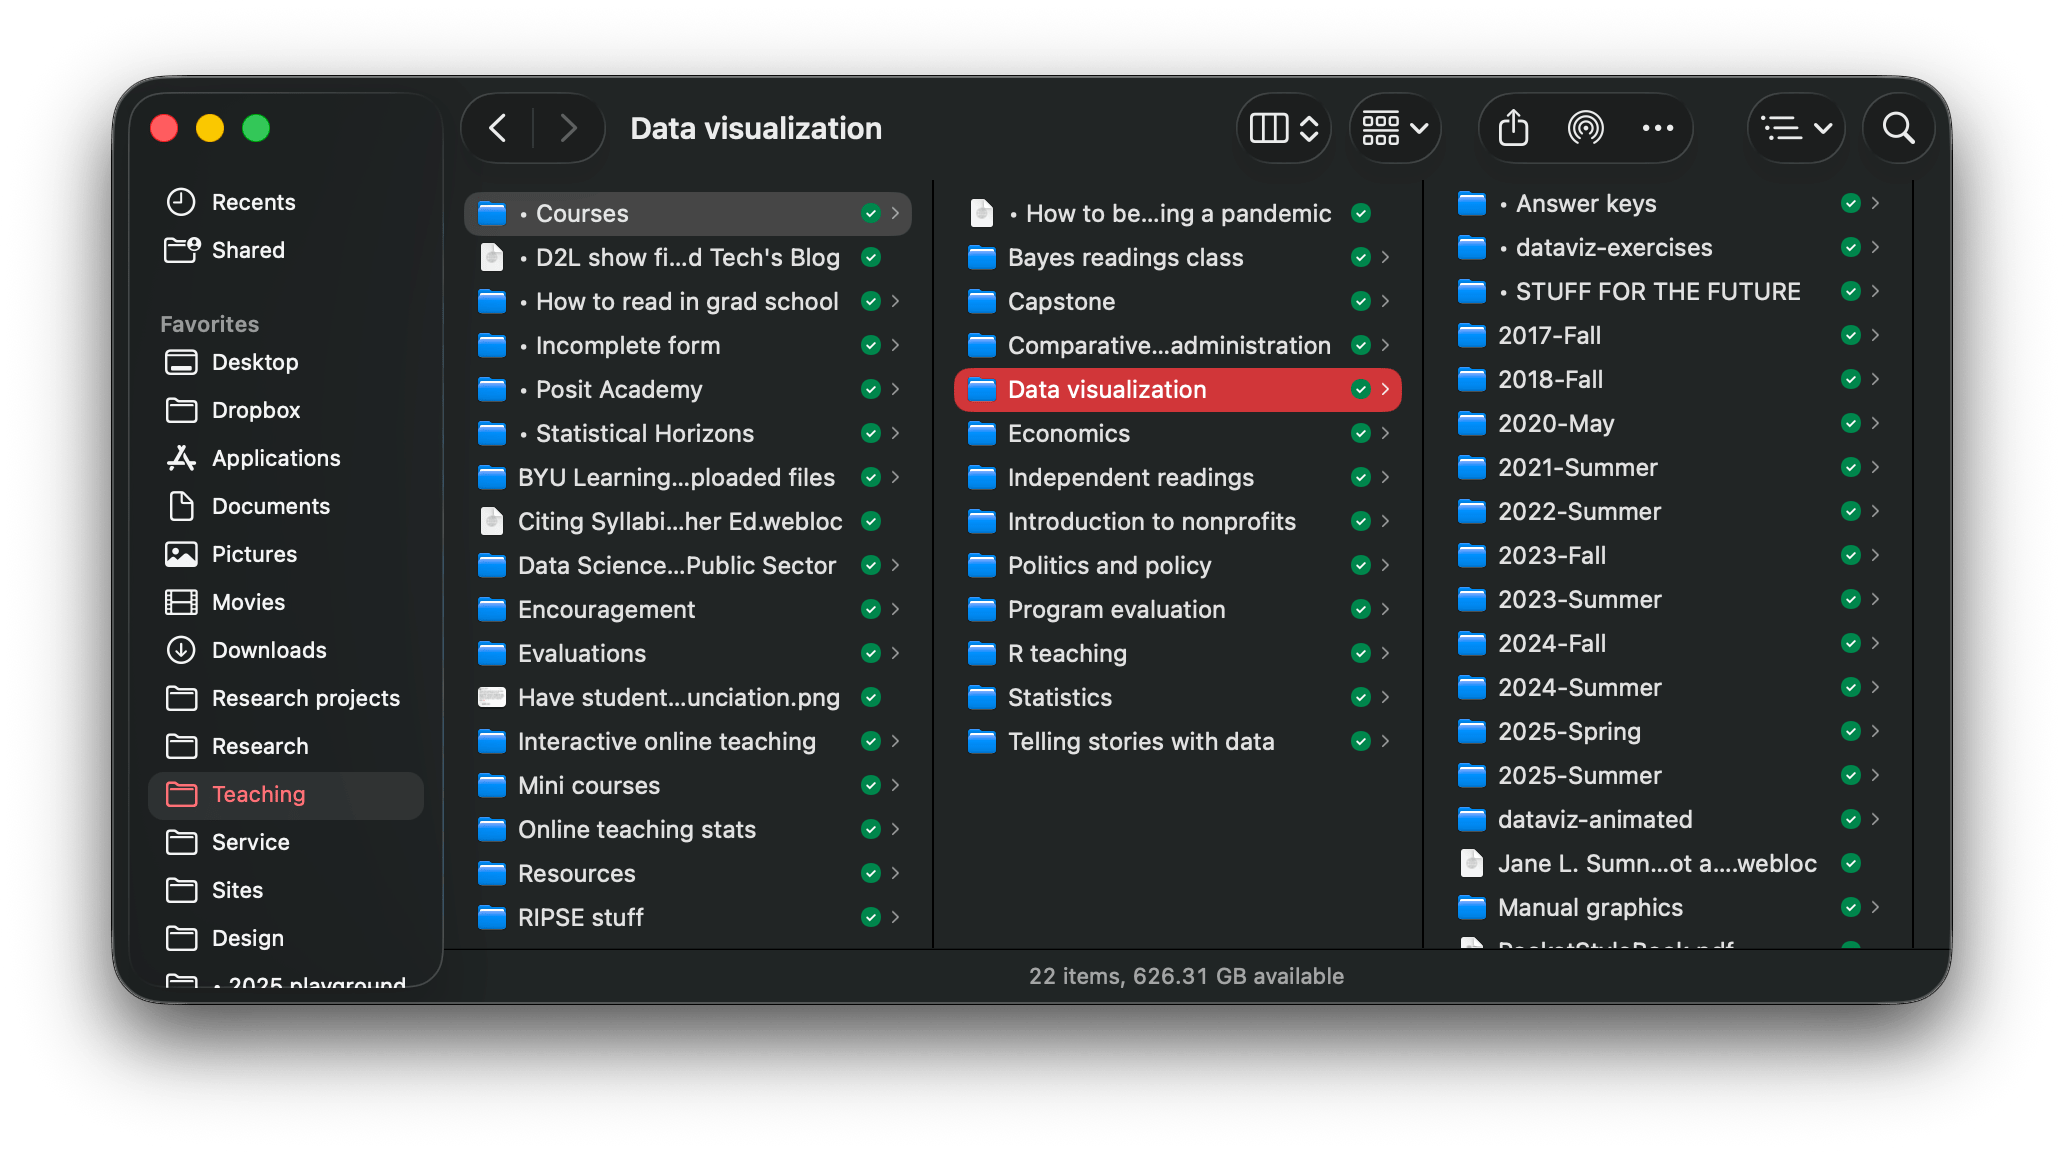
Task: Open the search magnifier
Action: 1898,128
